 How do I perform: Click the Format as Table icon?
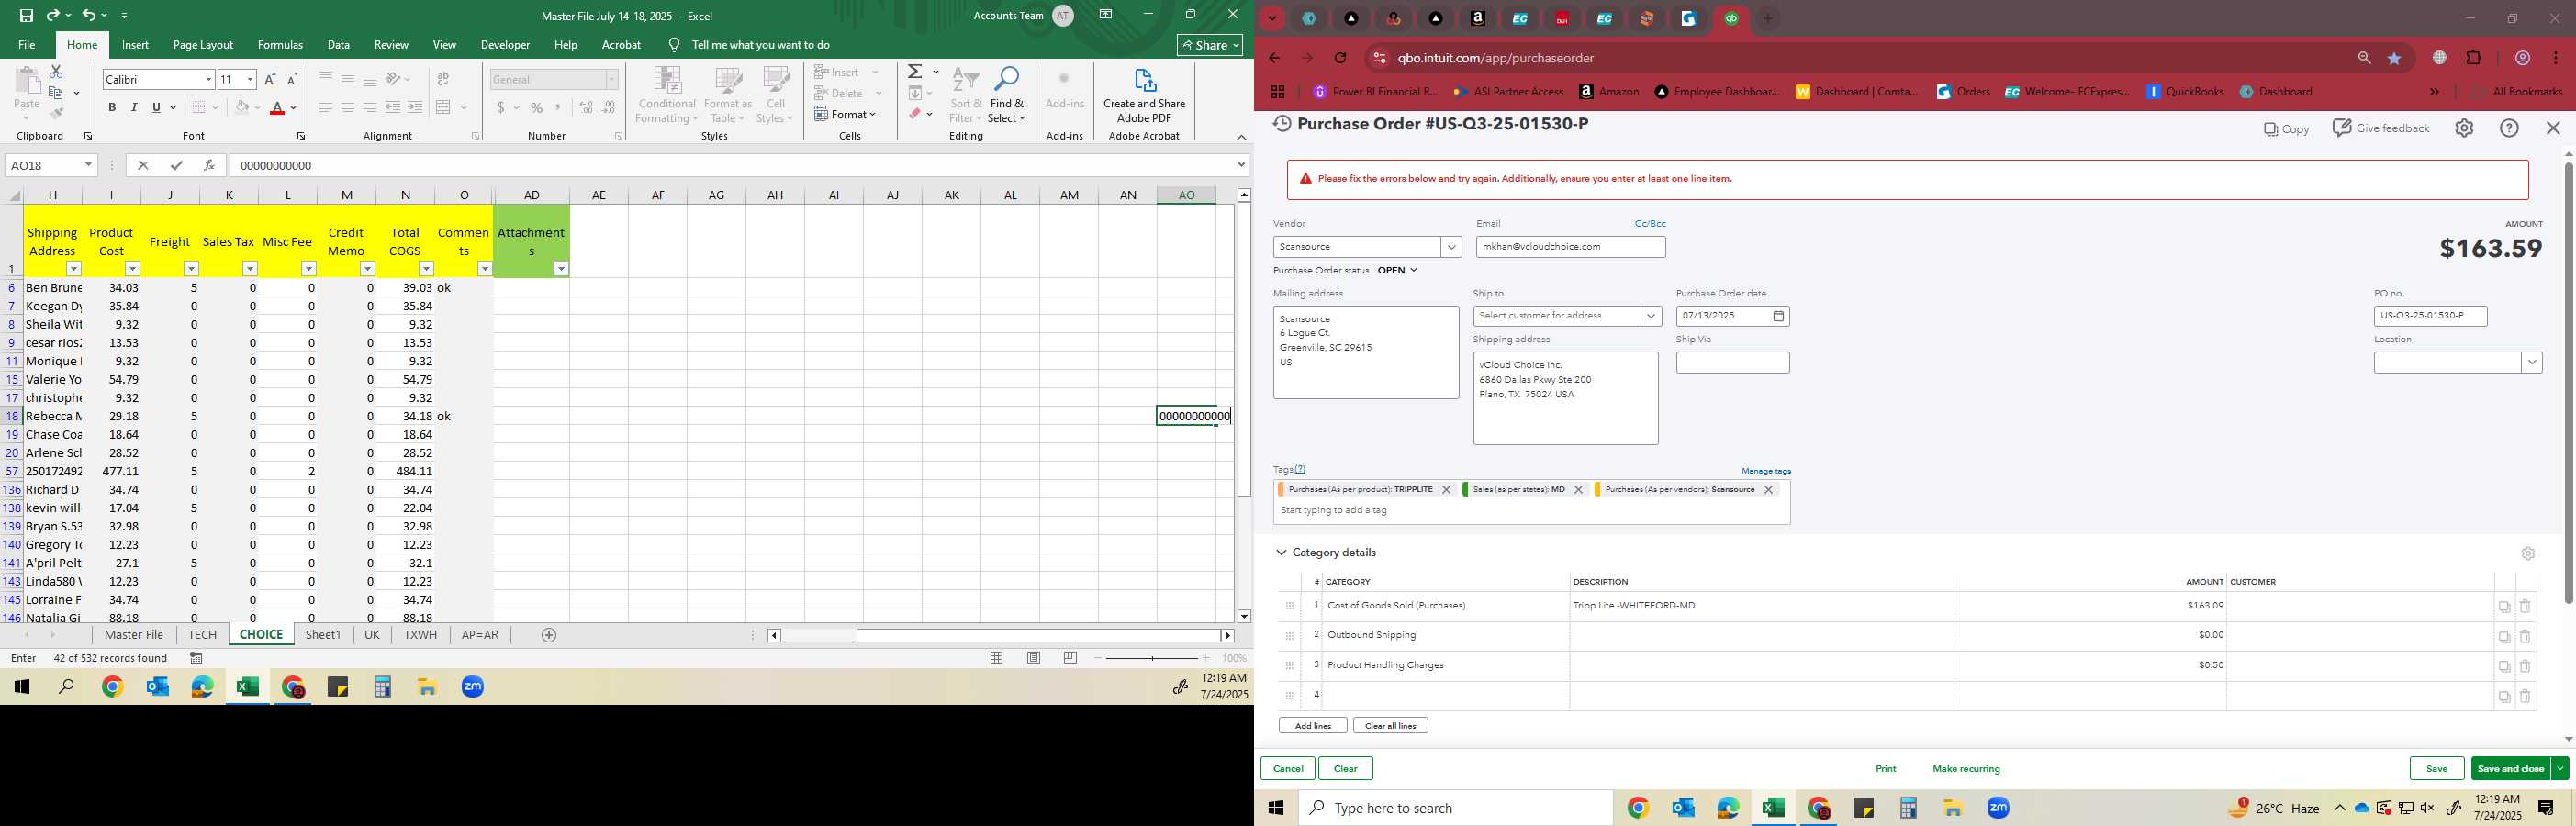pyautogui.click(x=728, y=95)
